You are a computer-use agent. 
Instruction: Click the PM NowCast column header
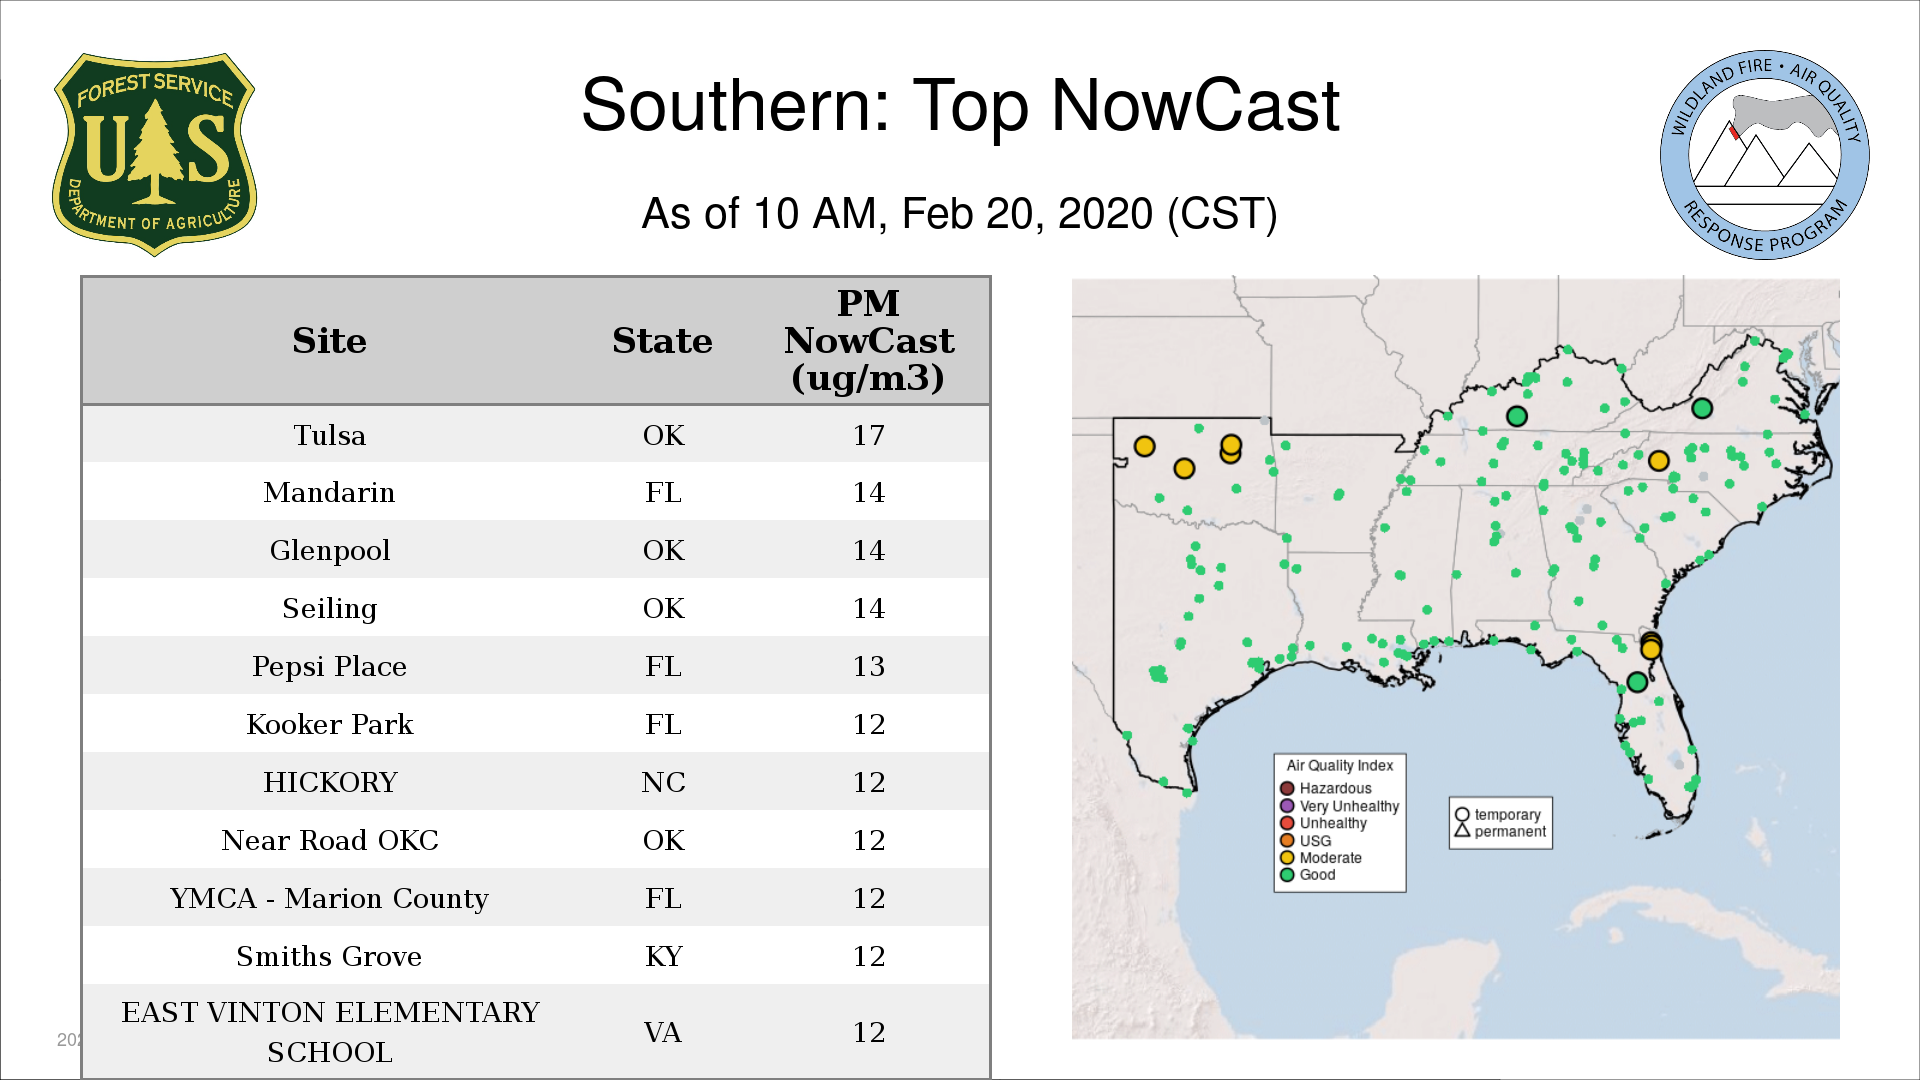click(x=868, y=341)
